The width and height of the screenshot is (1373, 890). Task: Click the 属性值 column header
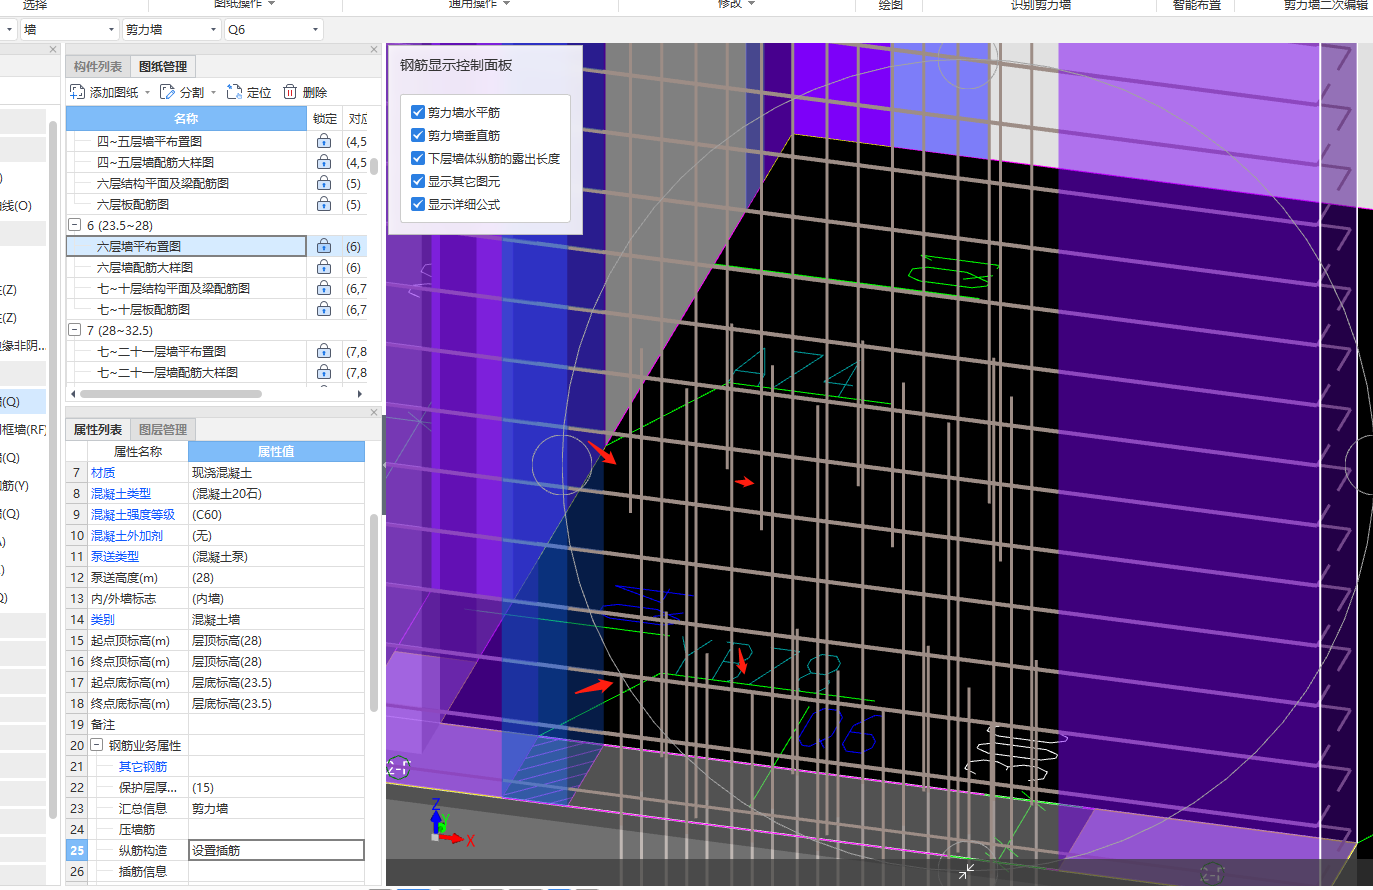[276, 451]
